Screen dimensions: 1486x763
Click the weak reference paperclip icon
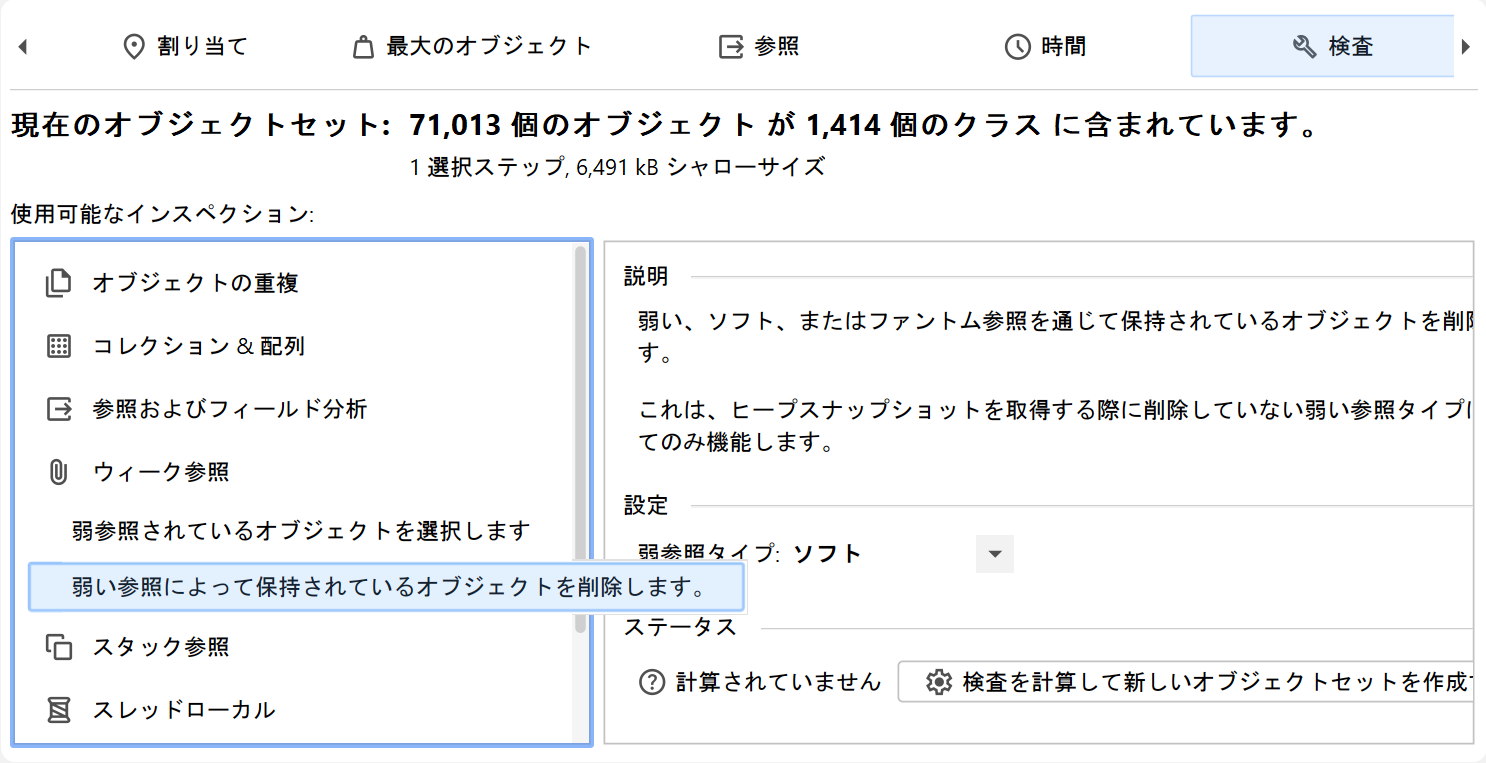pos(59,472)
